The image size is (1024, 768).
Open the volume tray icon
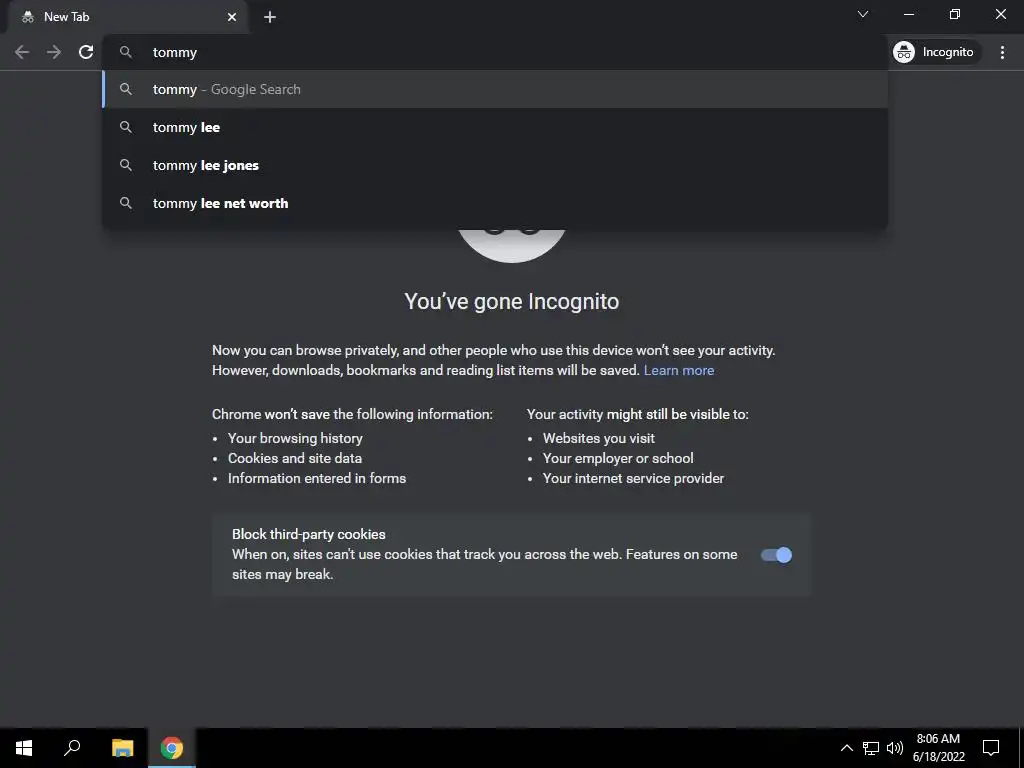click(895, 748)
